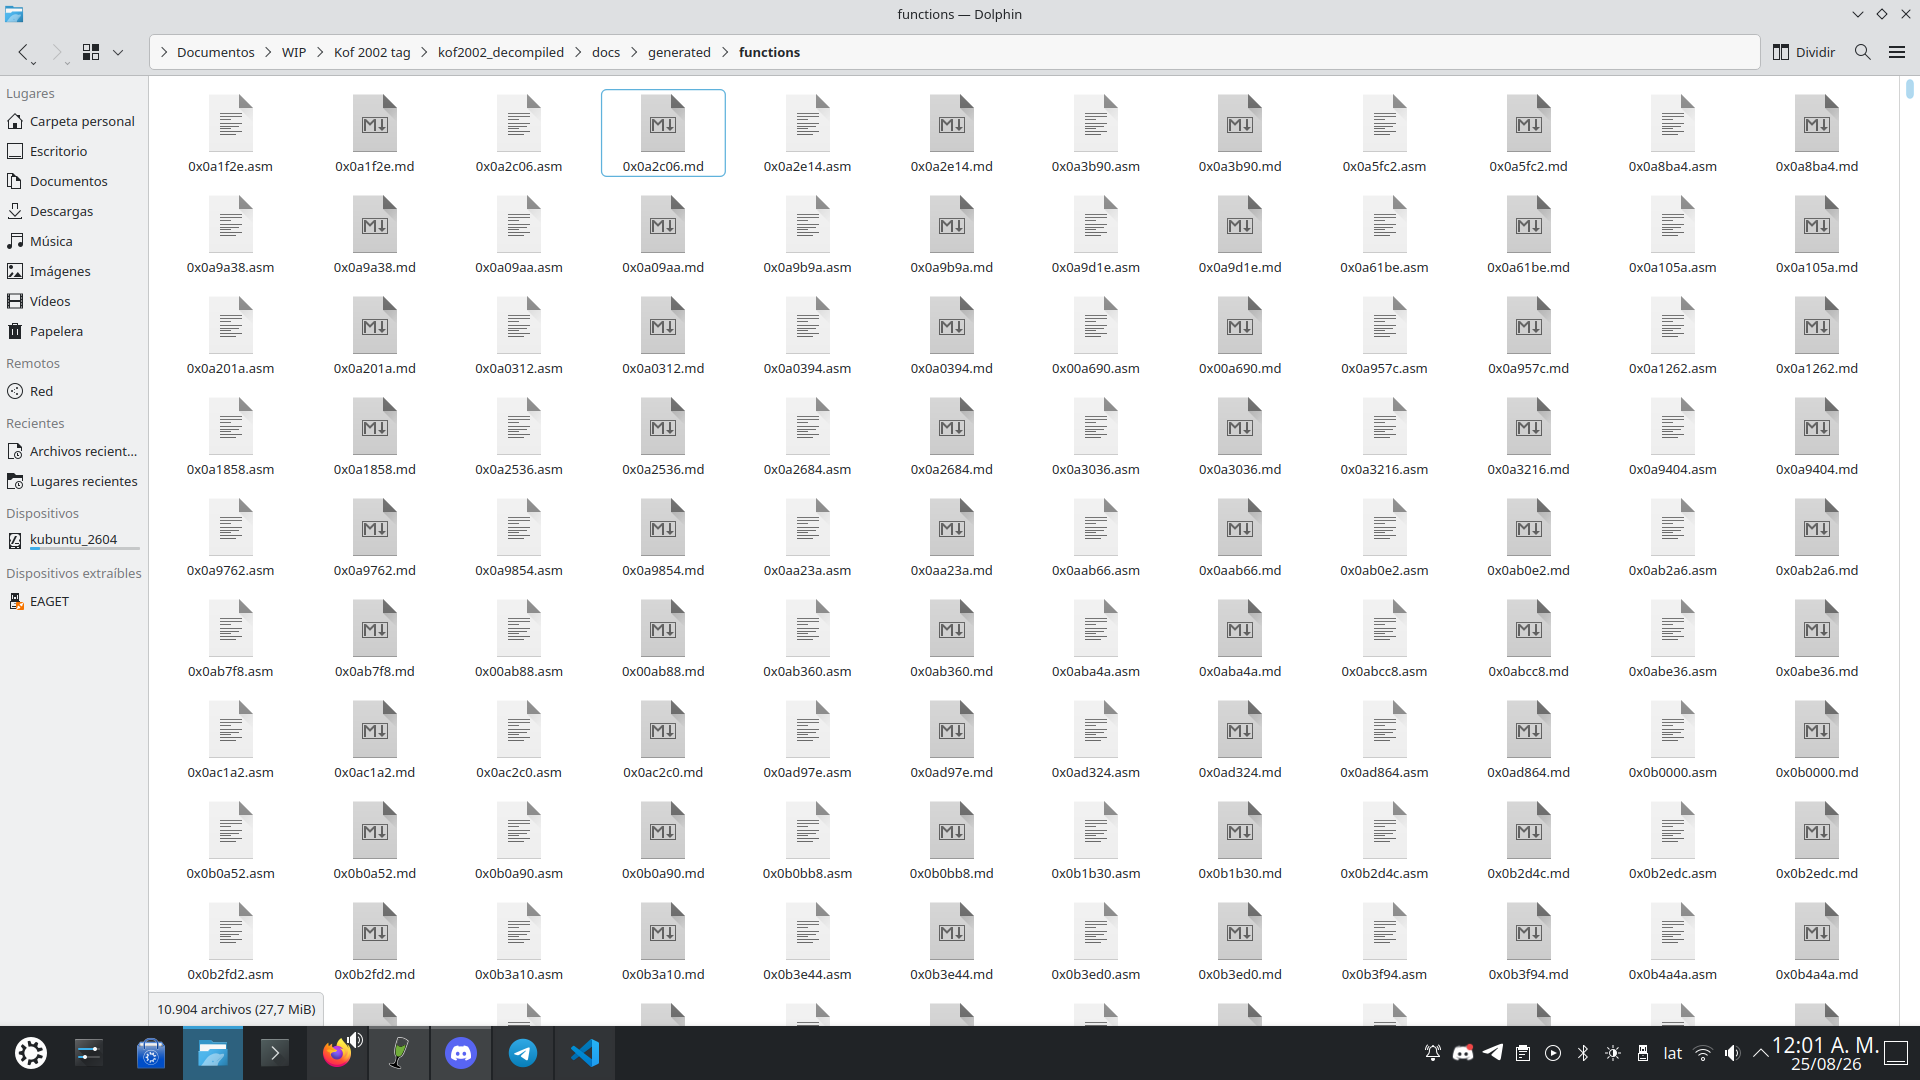Expand subfolder arrow after kof2002_decompiled
This screenshot has height=1080, width=1920.
[578, 52]
